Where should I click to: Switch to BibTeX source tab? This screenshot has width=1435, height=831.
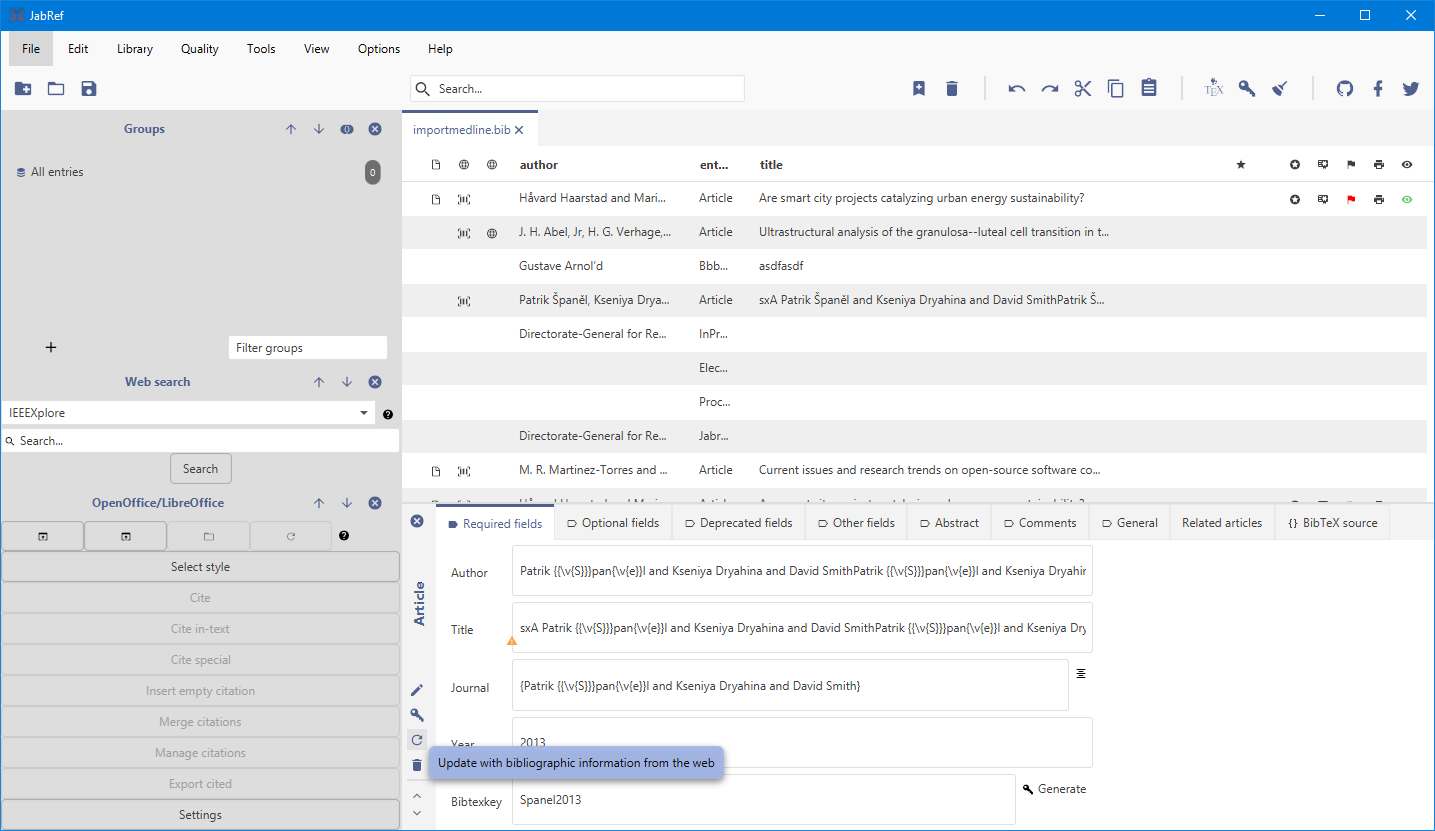(1332, 523)
